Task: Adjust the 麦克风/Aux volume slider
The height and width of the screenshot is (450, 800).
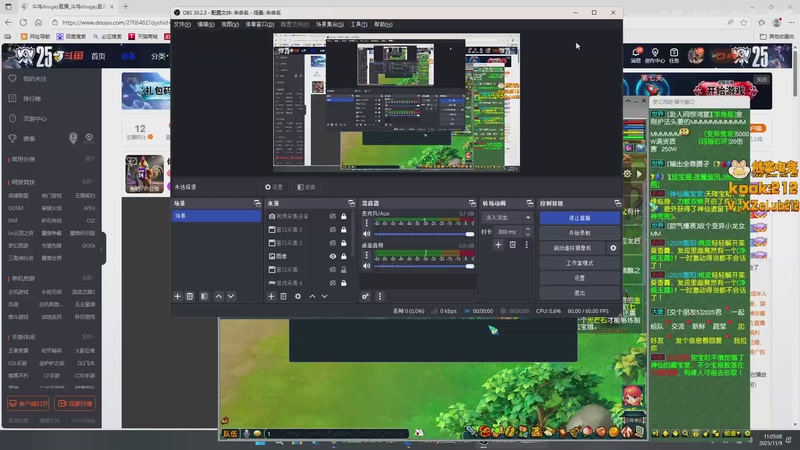Action: (x=424, y=234)
